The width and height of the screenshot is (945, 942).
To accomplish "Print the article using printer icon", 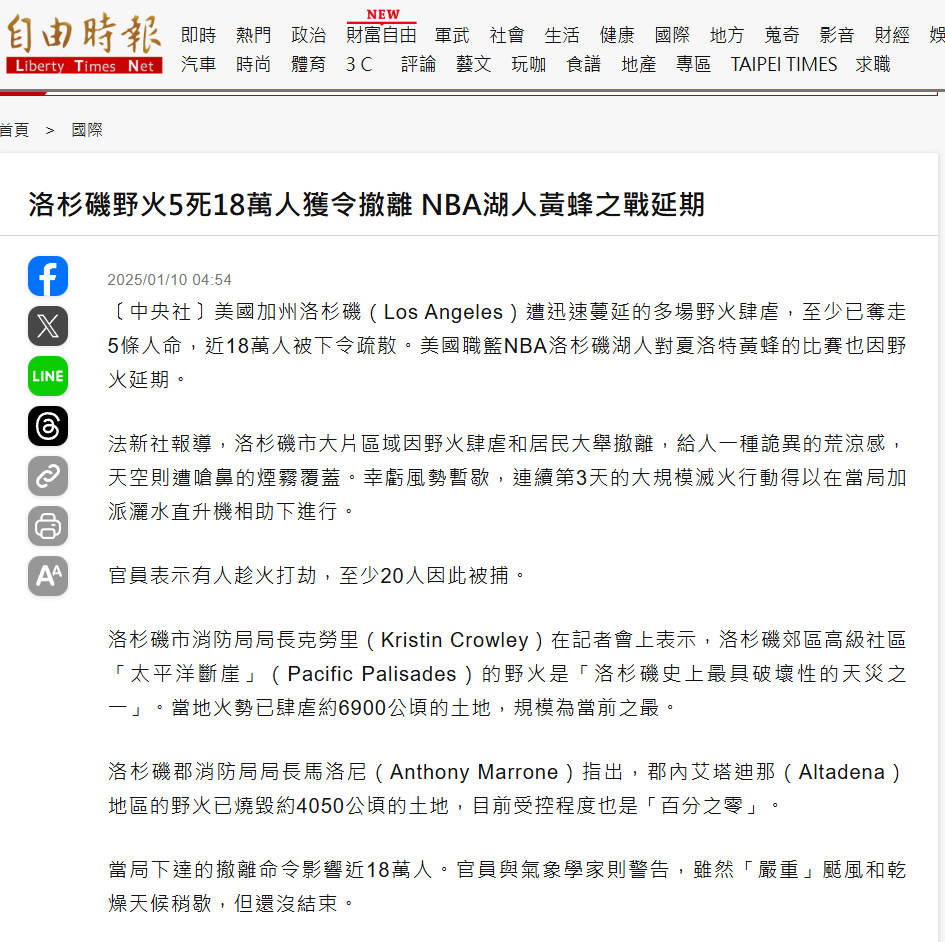I will click(x=48, y=526).
